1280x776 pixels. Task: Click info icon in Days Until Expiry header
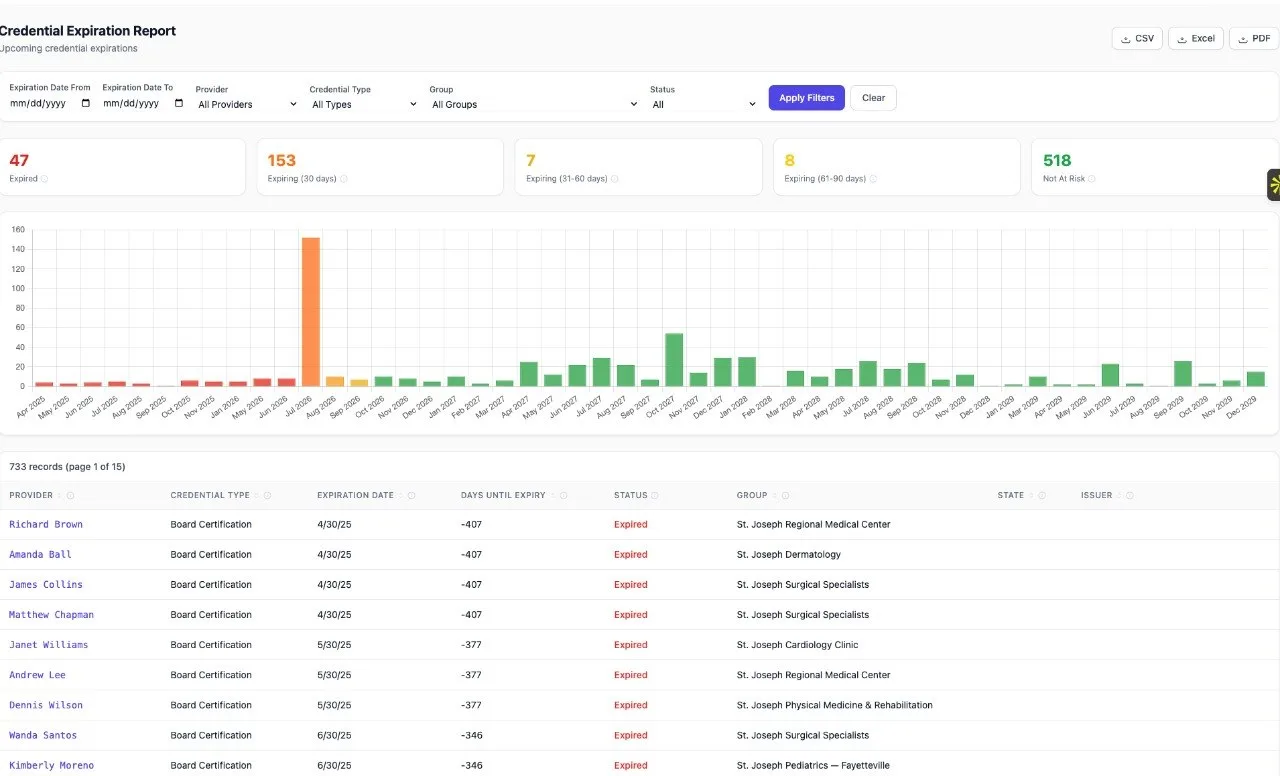(564, 495)
